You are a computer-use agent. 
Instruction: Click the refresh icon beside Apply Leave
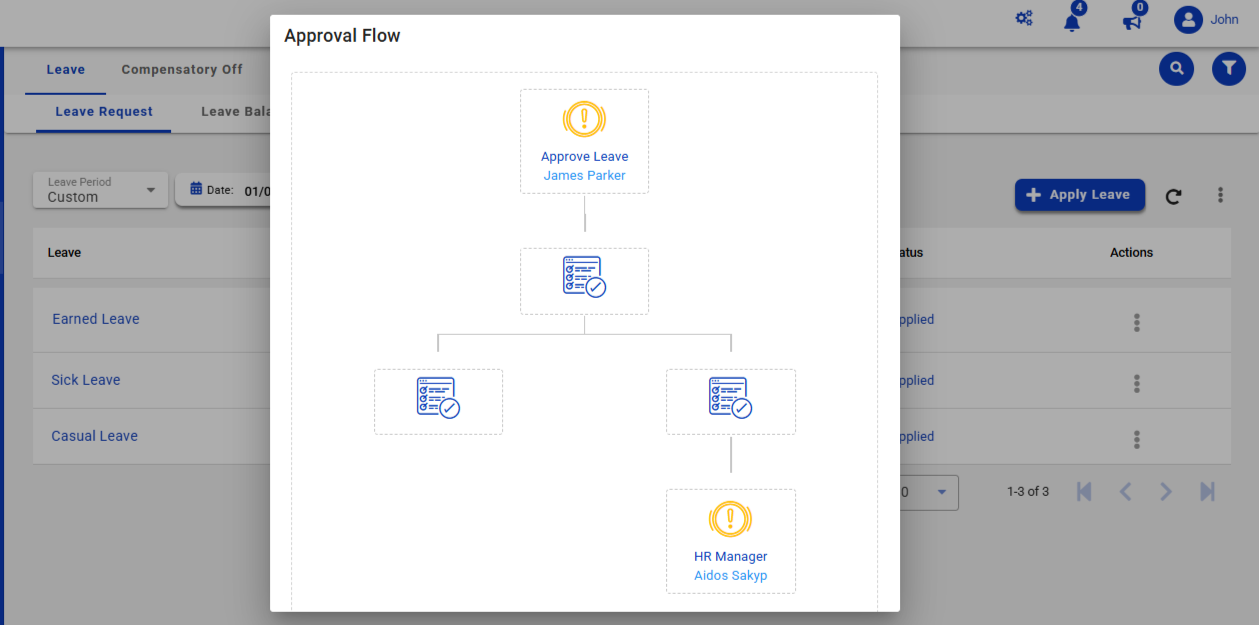coord(1173,196)
